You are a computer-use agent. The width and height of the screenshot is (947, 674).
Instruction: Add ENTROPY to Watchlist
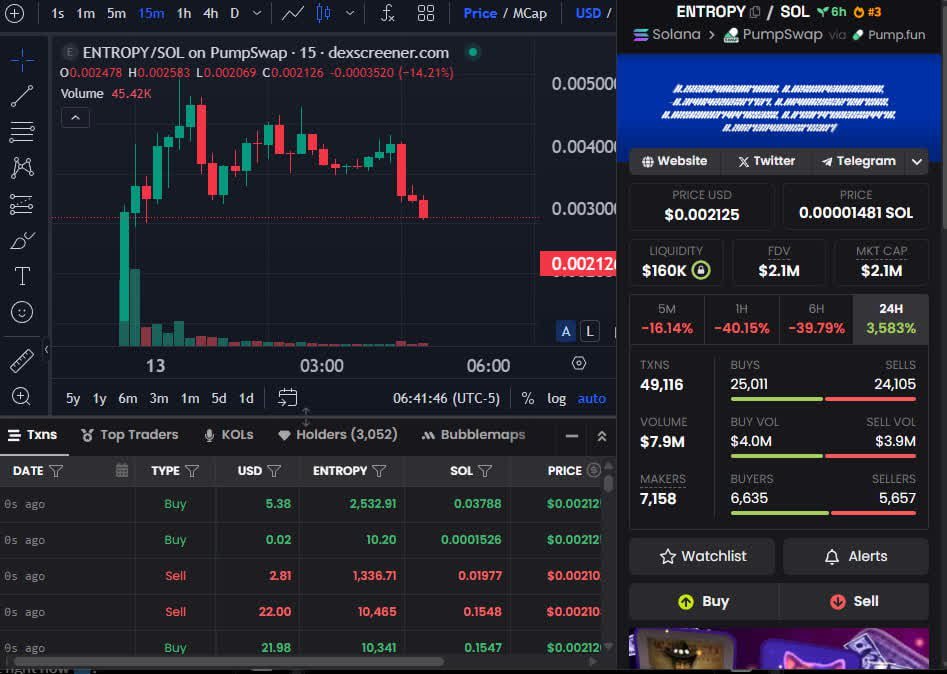coord(702,556)
